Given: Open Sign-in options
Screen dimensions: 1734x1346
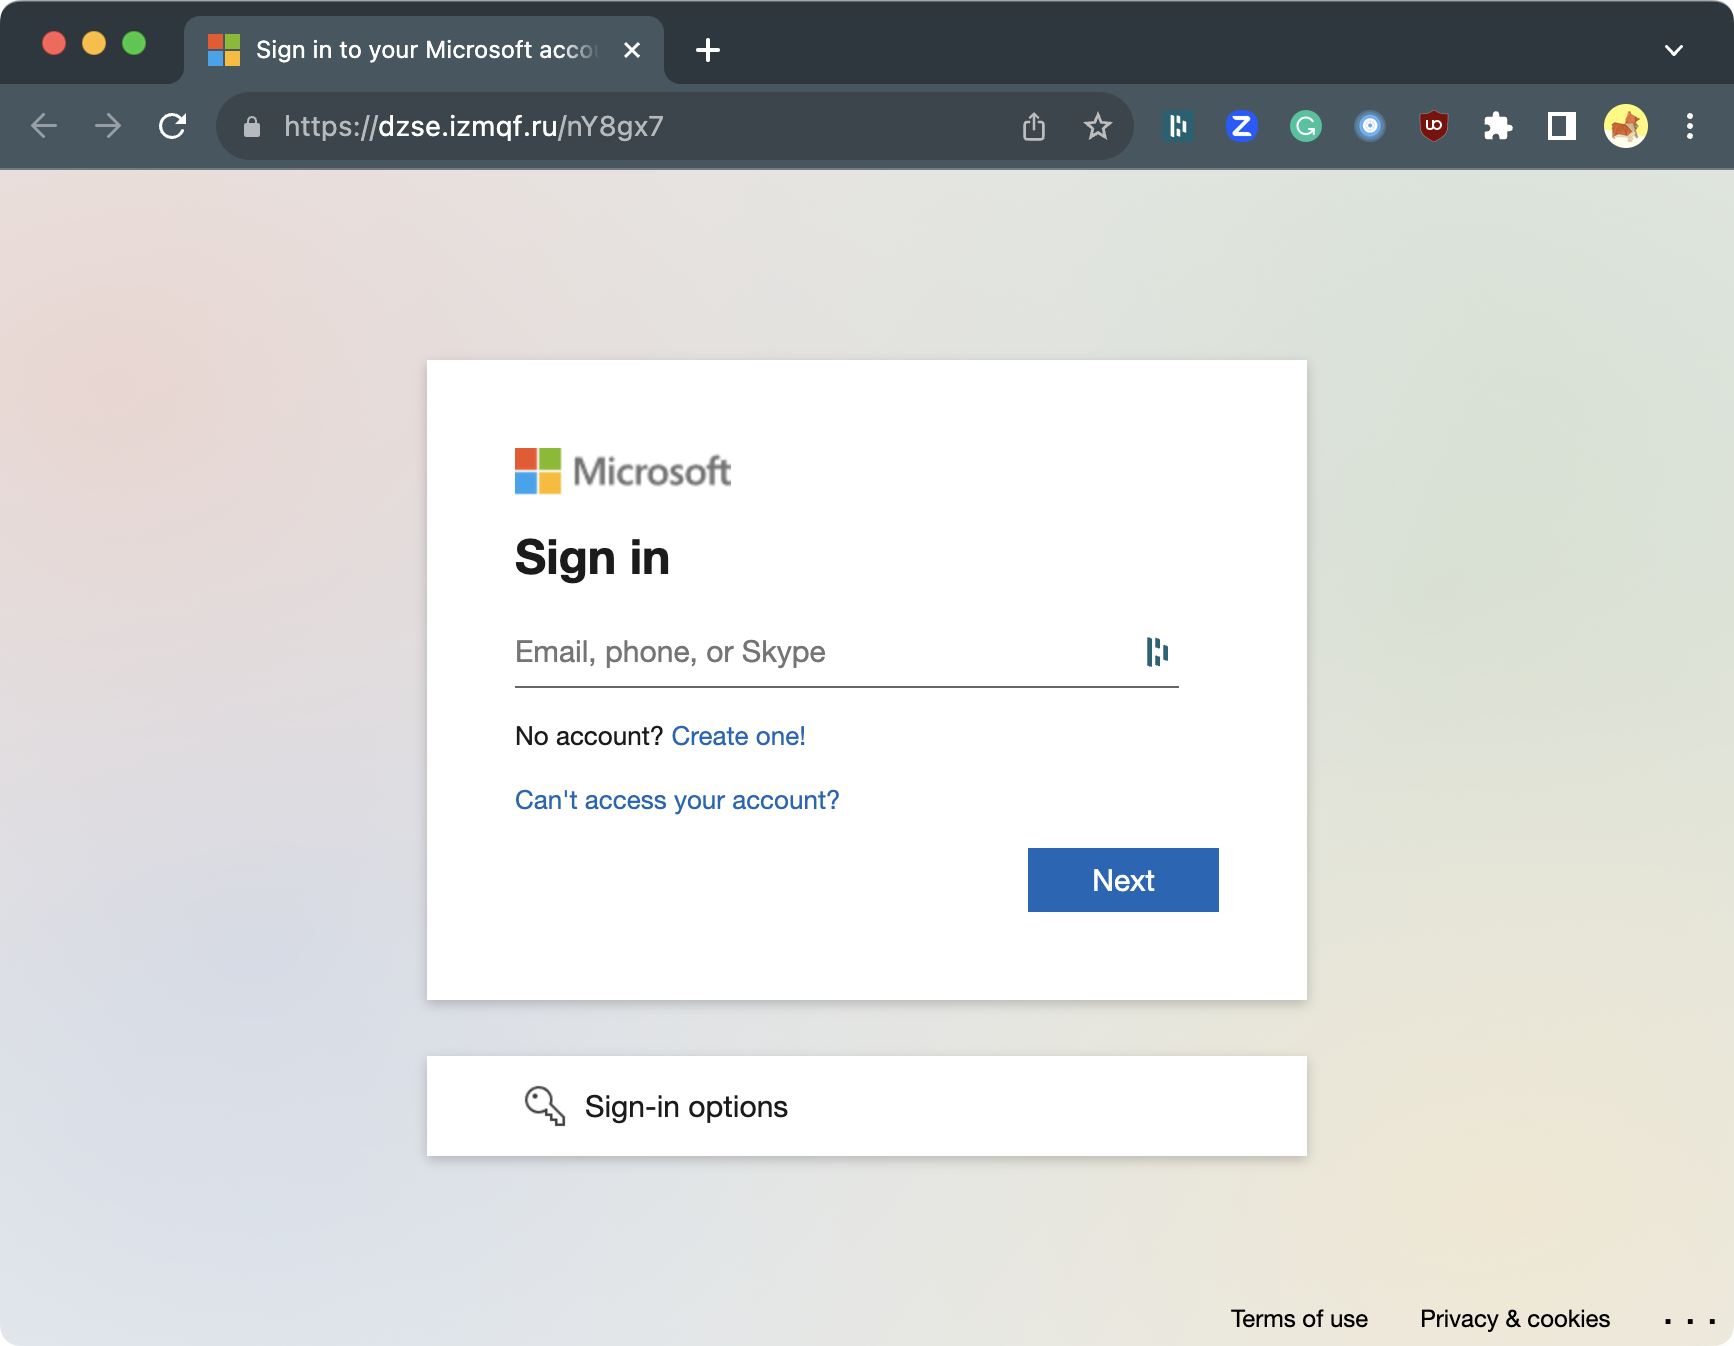Looking at the screenshot, I should [x=866, y=1106].
